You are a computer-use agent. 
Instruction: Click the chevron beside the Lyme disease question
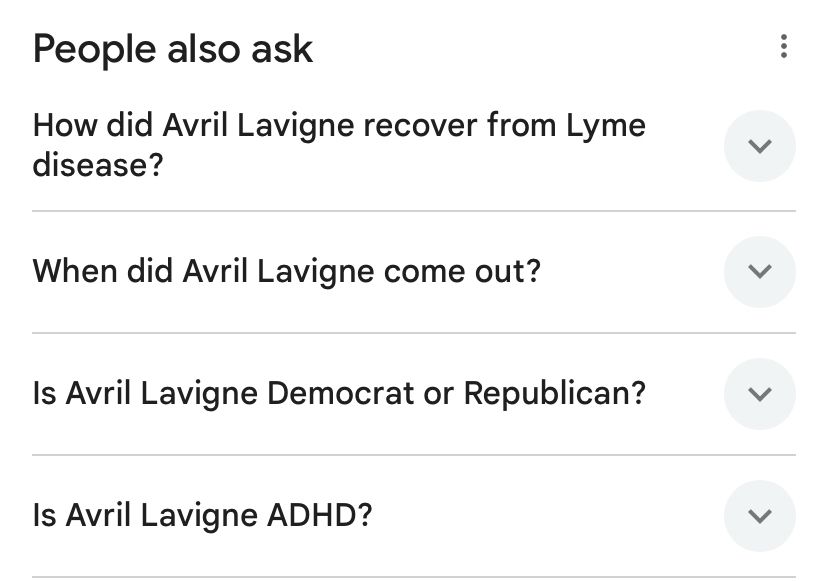(x=760, y=146)
